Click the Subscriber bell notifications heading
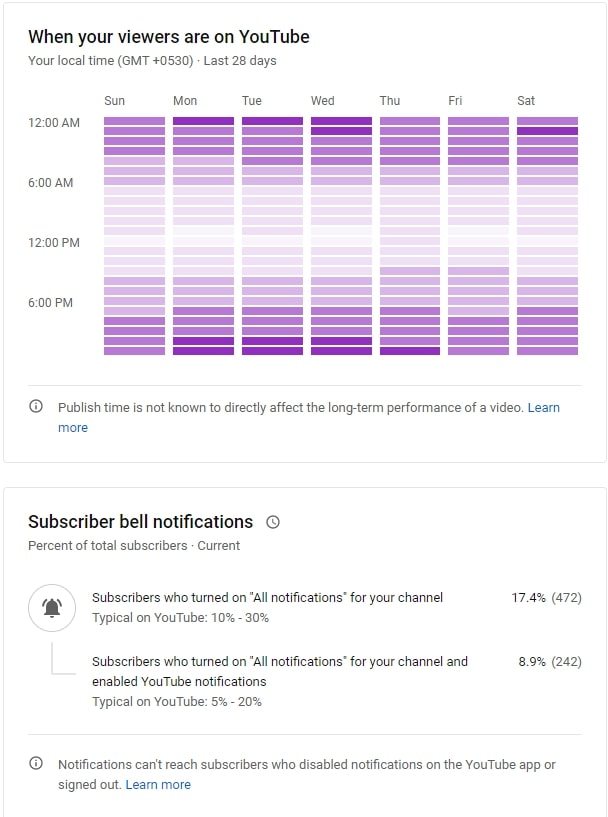Screen dimensions: 608x817 click(x=141, y=522)
